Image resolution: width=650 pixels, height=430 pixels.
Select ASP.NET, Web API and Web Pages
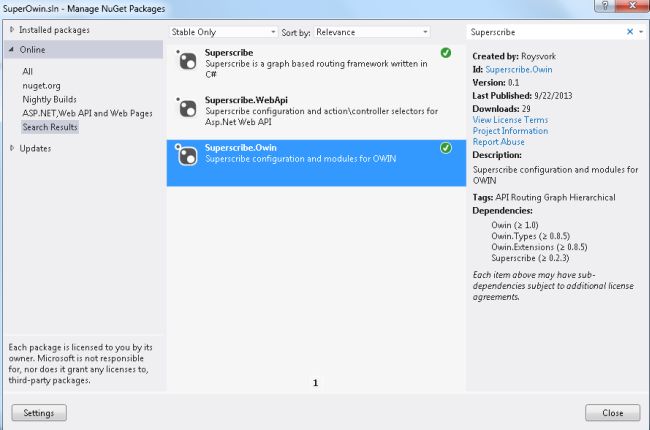[87, 113]
